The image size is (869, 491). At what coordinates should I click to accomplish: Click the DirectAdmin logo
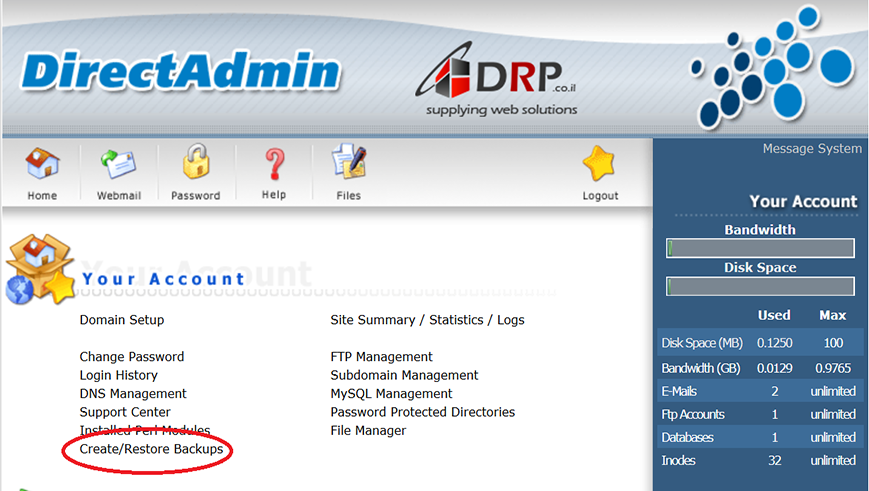[x=181, y=72]
